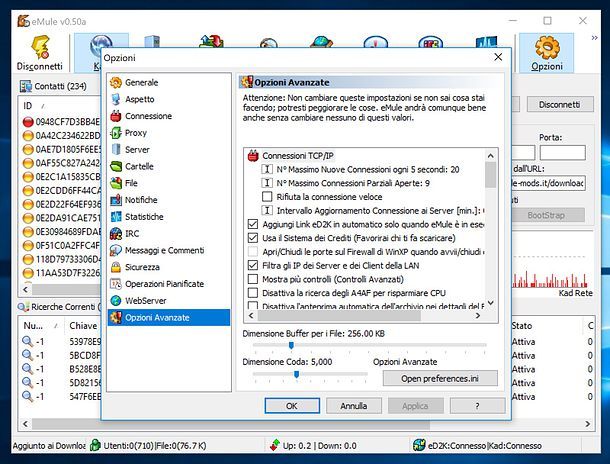
Task: Edit Intervallo Aggiornamento Connessione ai Server value
Action: (x=380, y=211)
